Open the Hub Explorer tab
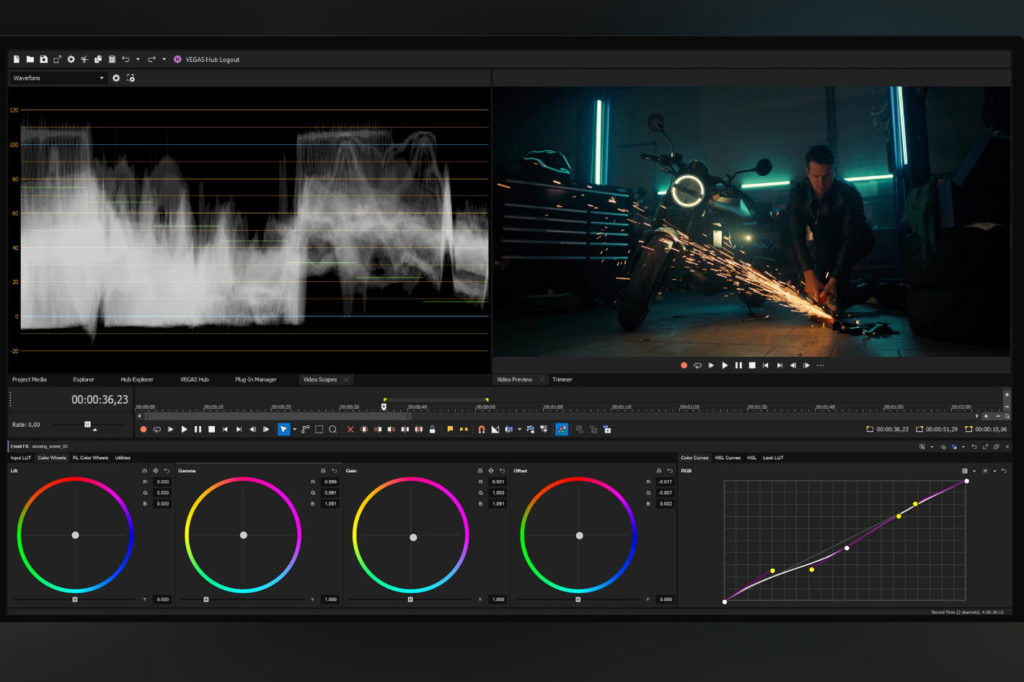This screenshot has width=1024, height=682. click(x=136, y=380)
